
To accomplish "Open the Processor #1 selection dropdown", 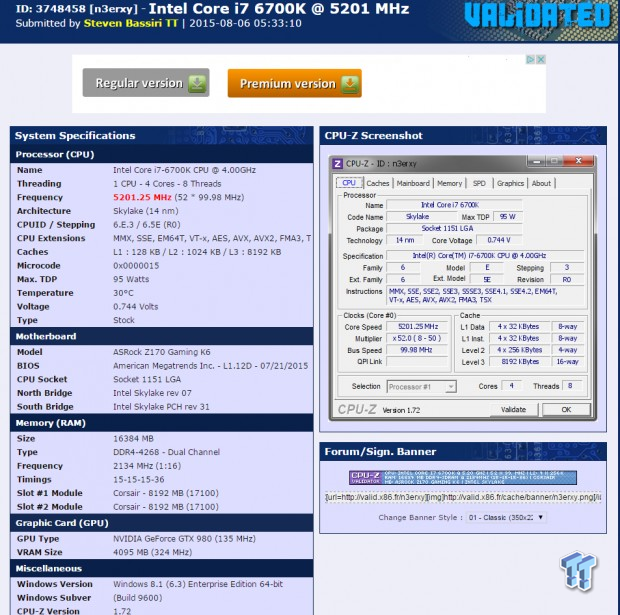I will coord(422,386).
